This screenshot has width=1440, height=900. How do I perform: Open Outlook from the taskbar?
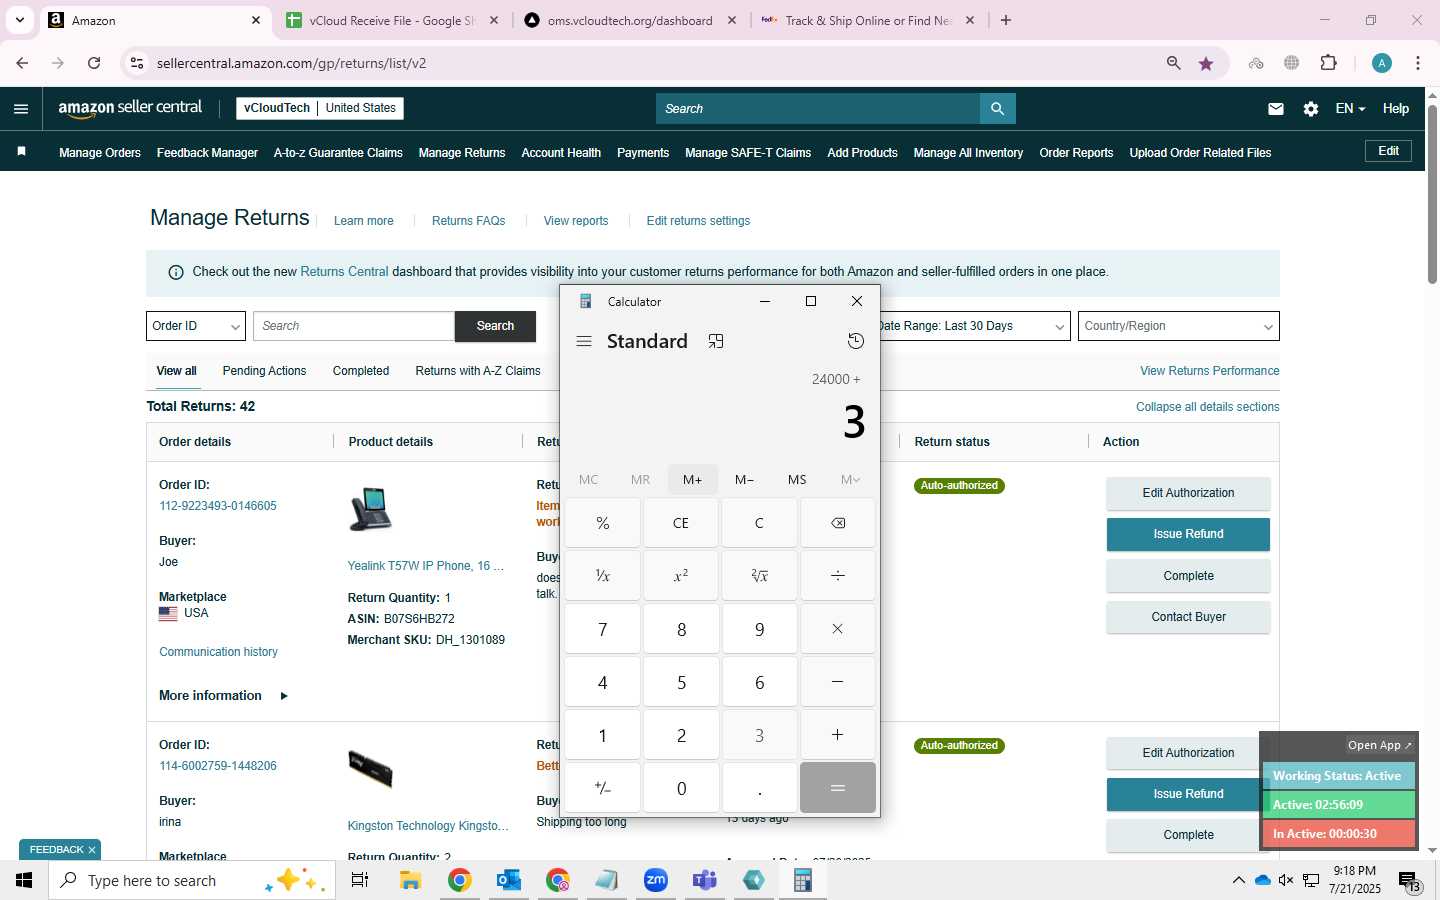point(508,881)
